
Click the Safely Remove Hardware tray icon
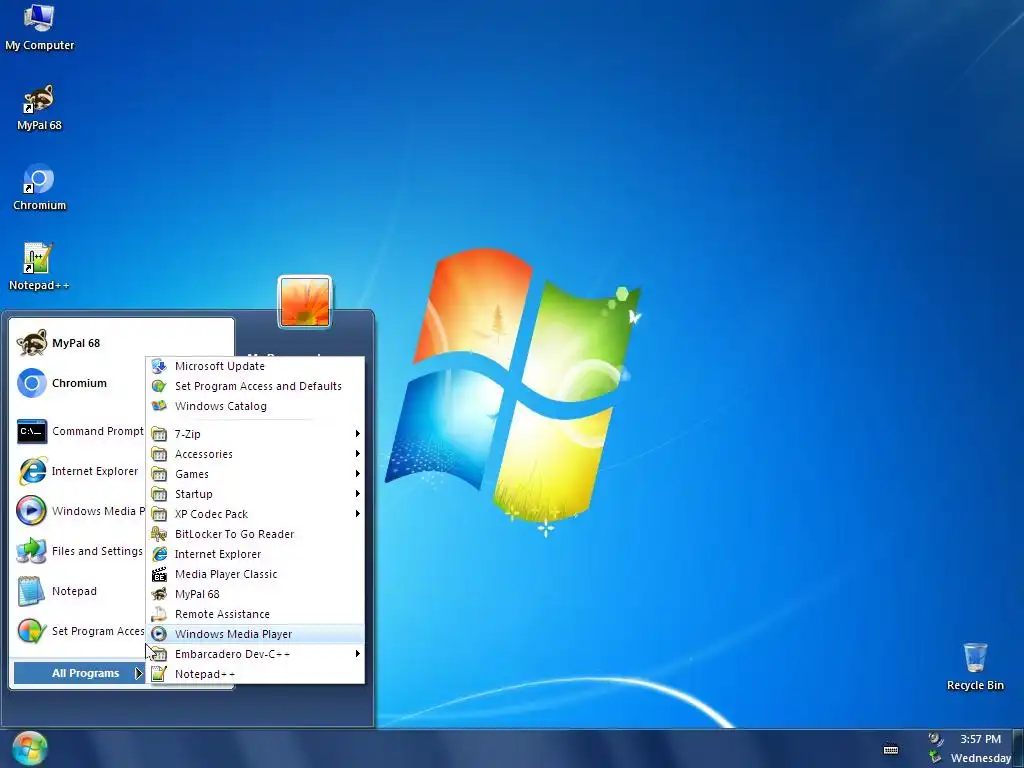[x=935, y=758]
